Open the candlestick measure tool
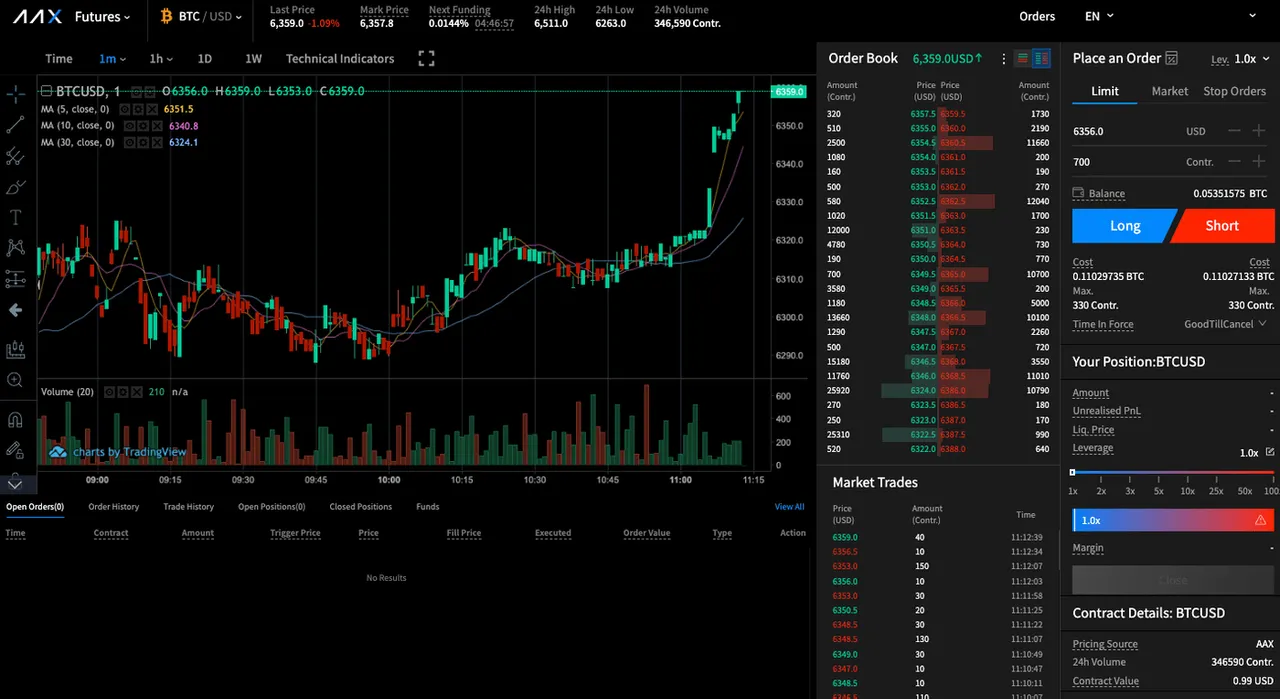 15,349
